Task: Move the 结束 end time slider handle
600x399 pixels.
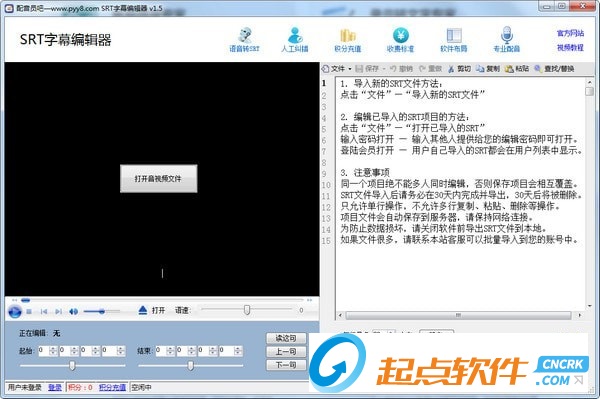Action: pos(190,366)
